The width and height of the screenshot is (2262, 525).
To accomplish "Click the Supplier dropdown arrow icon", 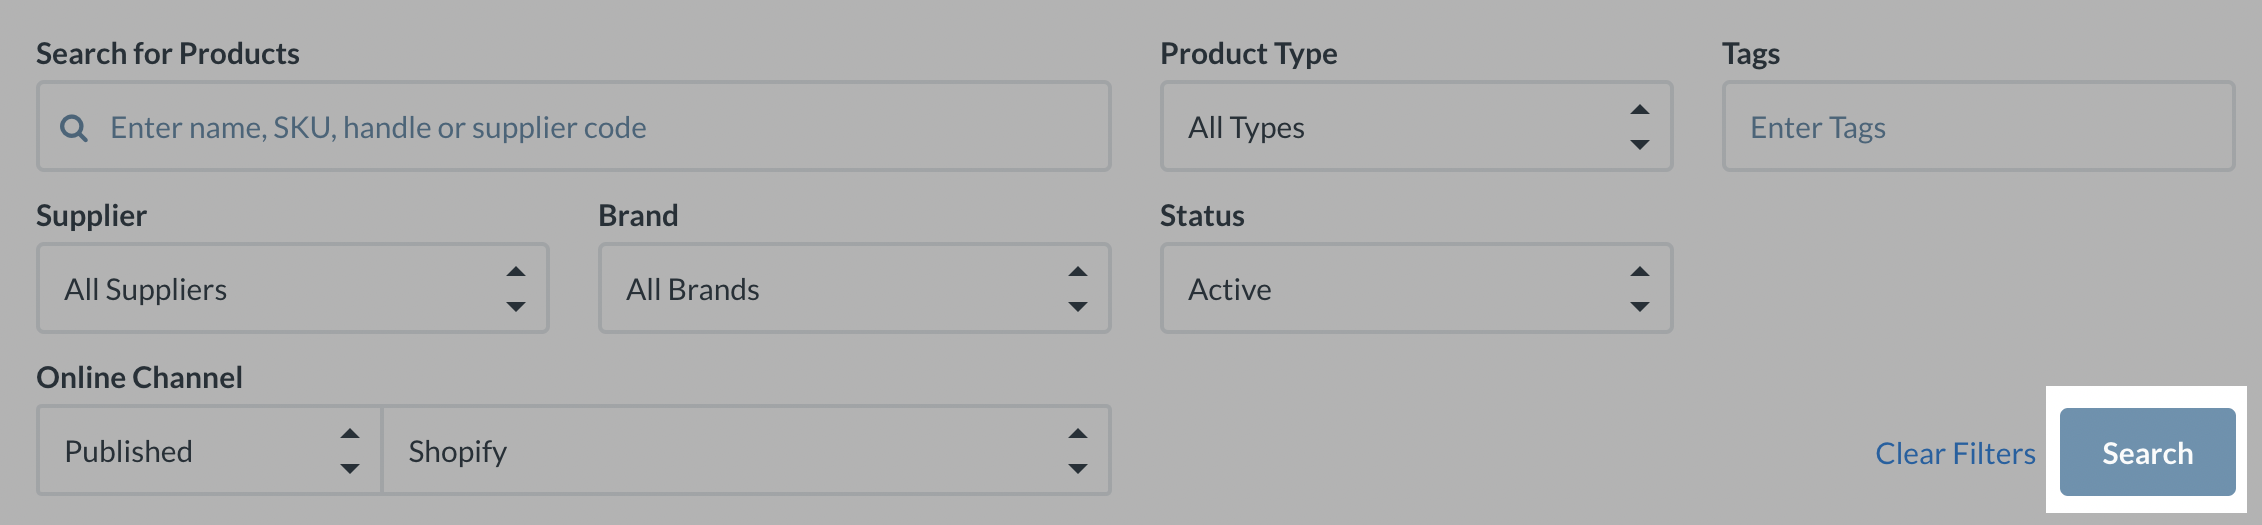I will coord(515,290).
